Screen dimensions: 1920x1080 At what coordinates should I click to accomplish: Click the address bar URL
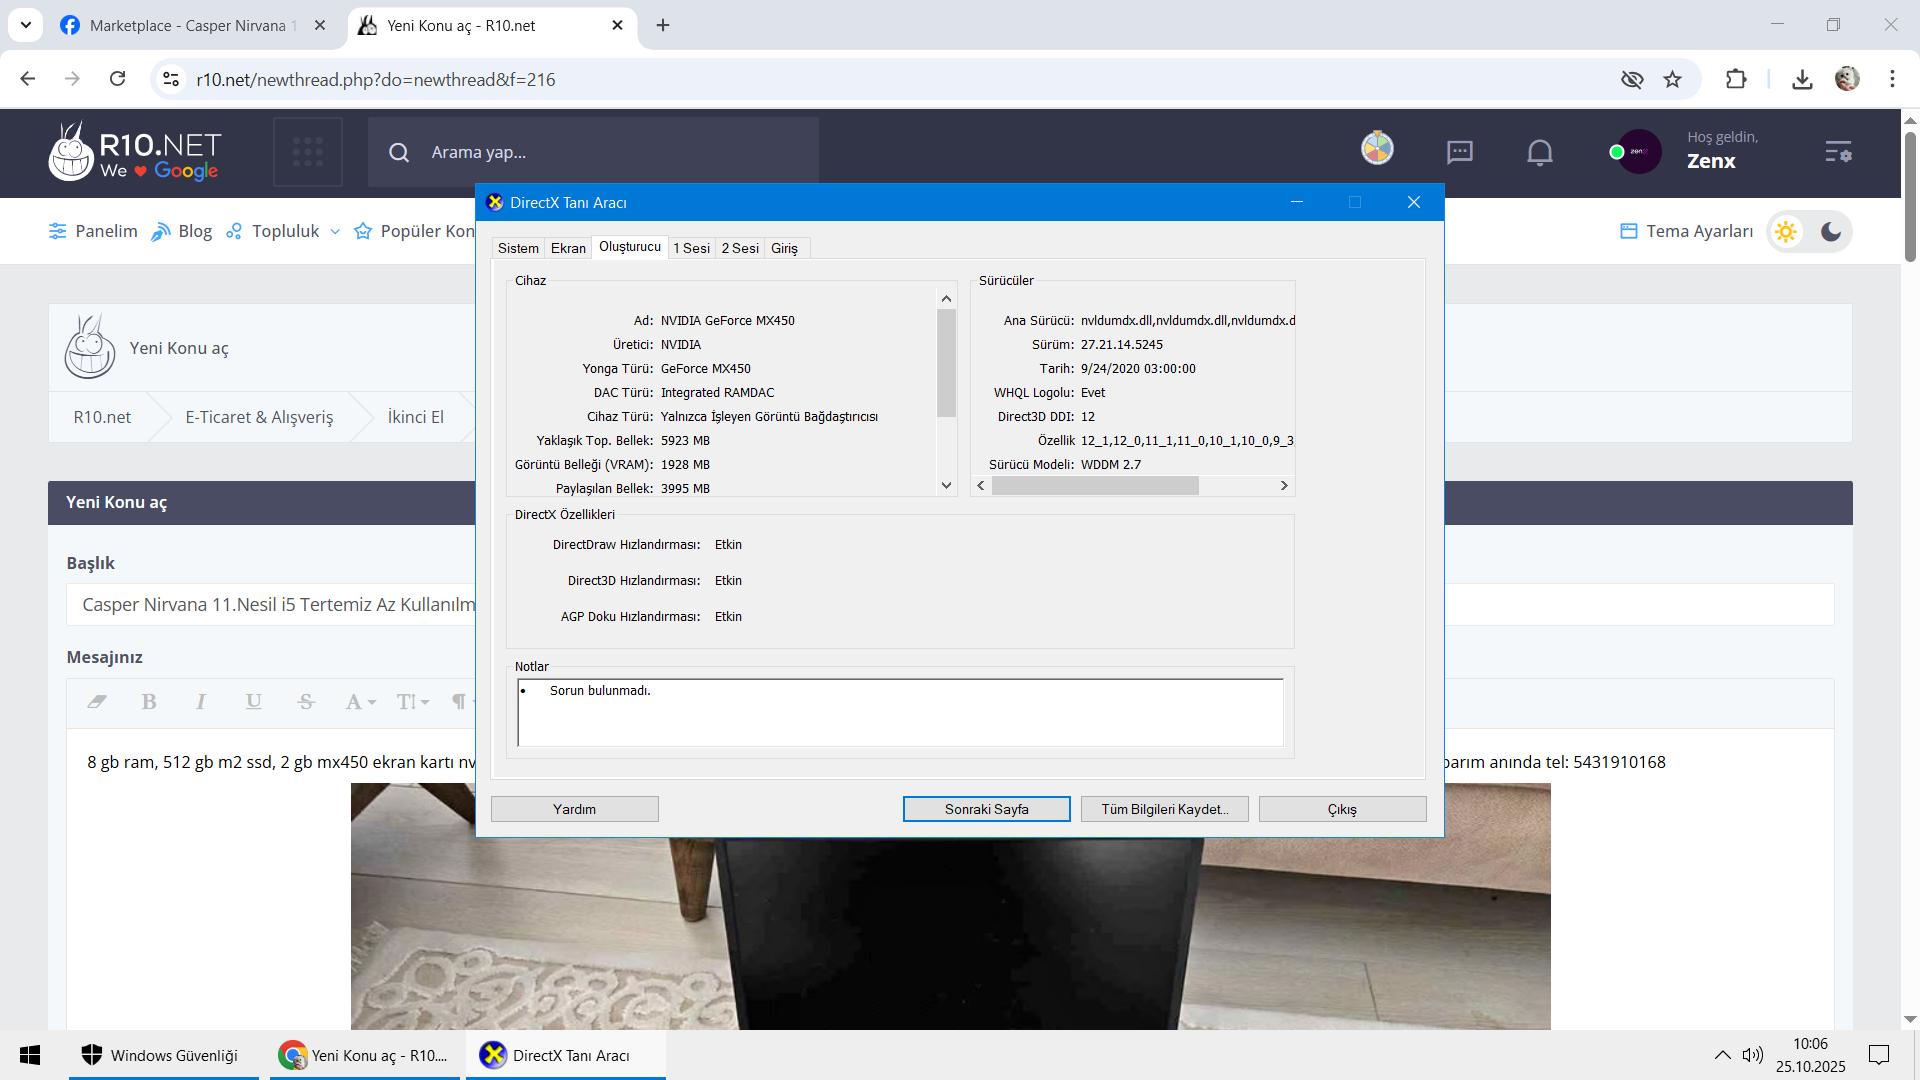pos(376,80)
